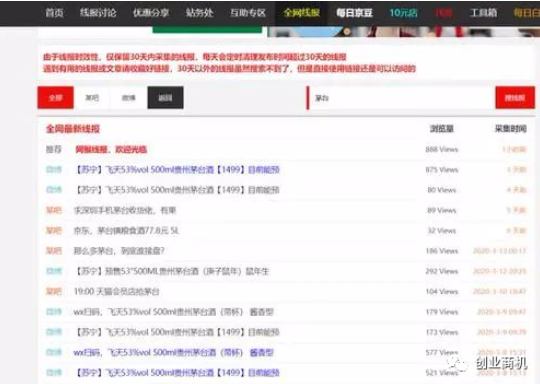540x384 pixels.
Task: Select the red 全部 filter tab
Action: point(55,98)
